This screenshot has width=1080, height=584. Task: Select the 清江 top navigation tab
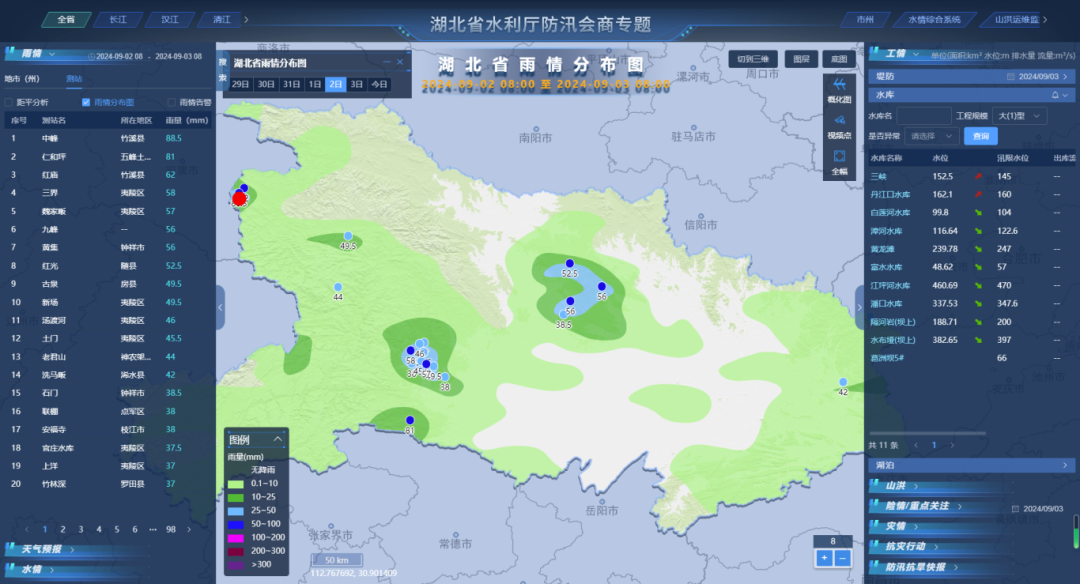point(221,20)
